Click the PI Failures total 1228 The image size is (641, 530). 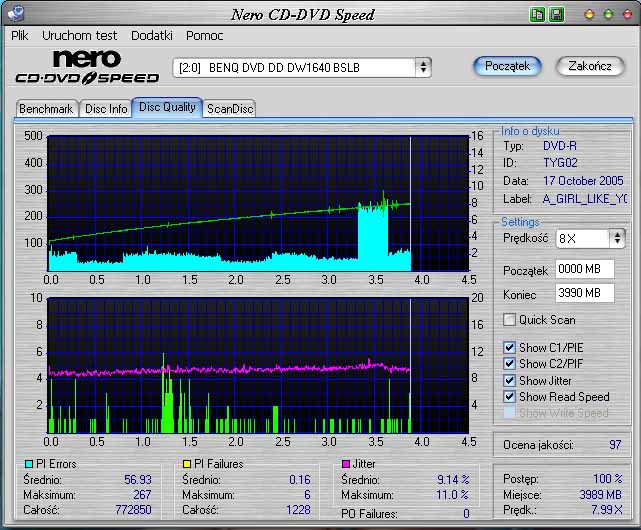click(298, 510)
